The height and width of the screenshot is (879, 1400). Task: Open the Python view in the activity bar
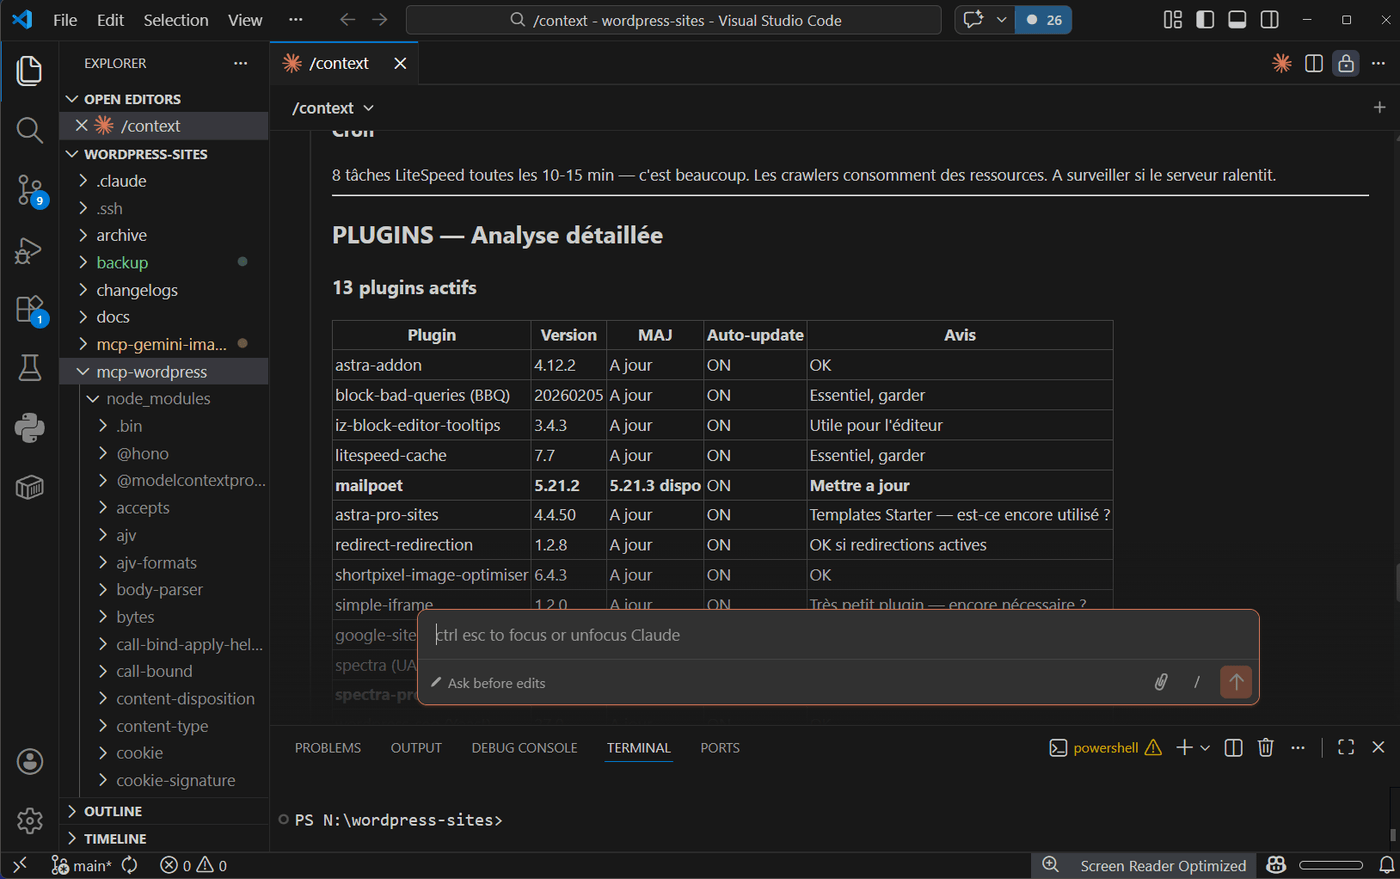pos(29,427)
